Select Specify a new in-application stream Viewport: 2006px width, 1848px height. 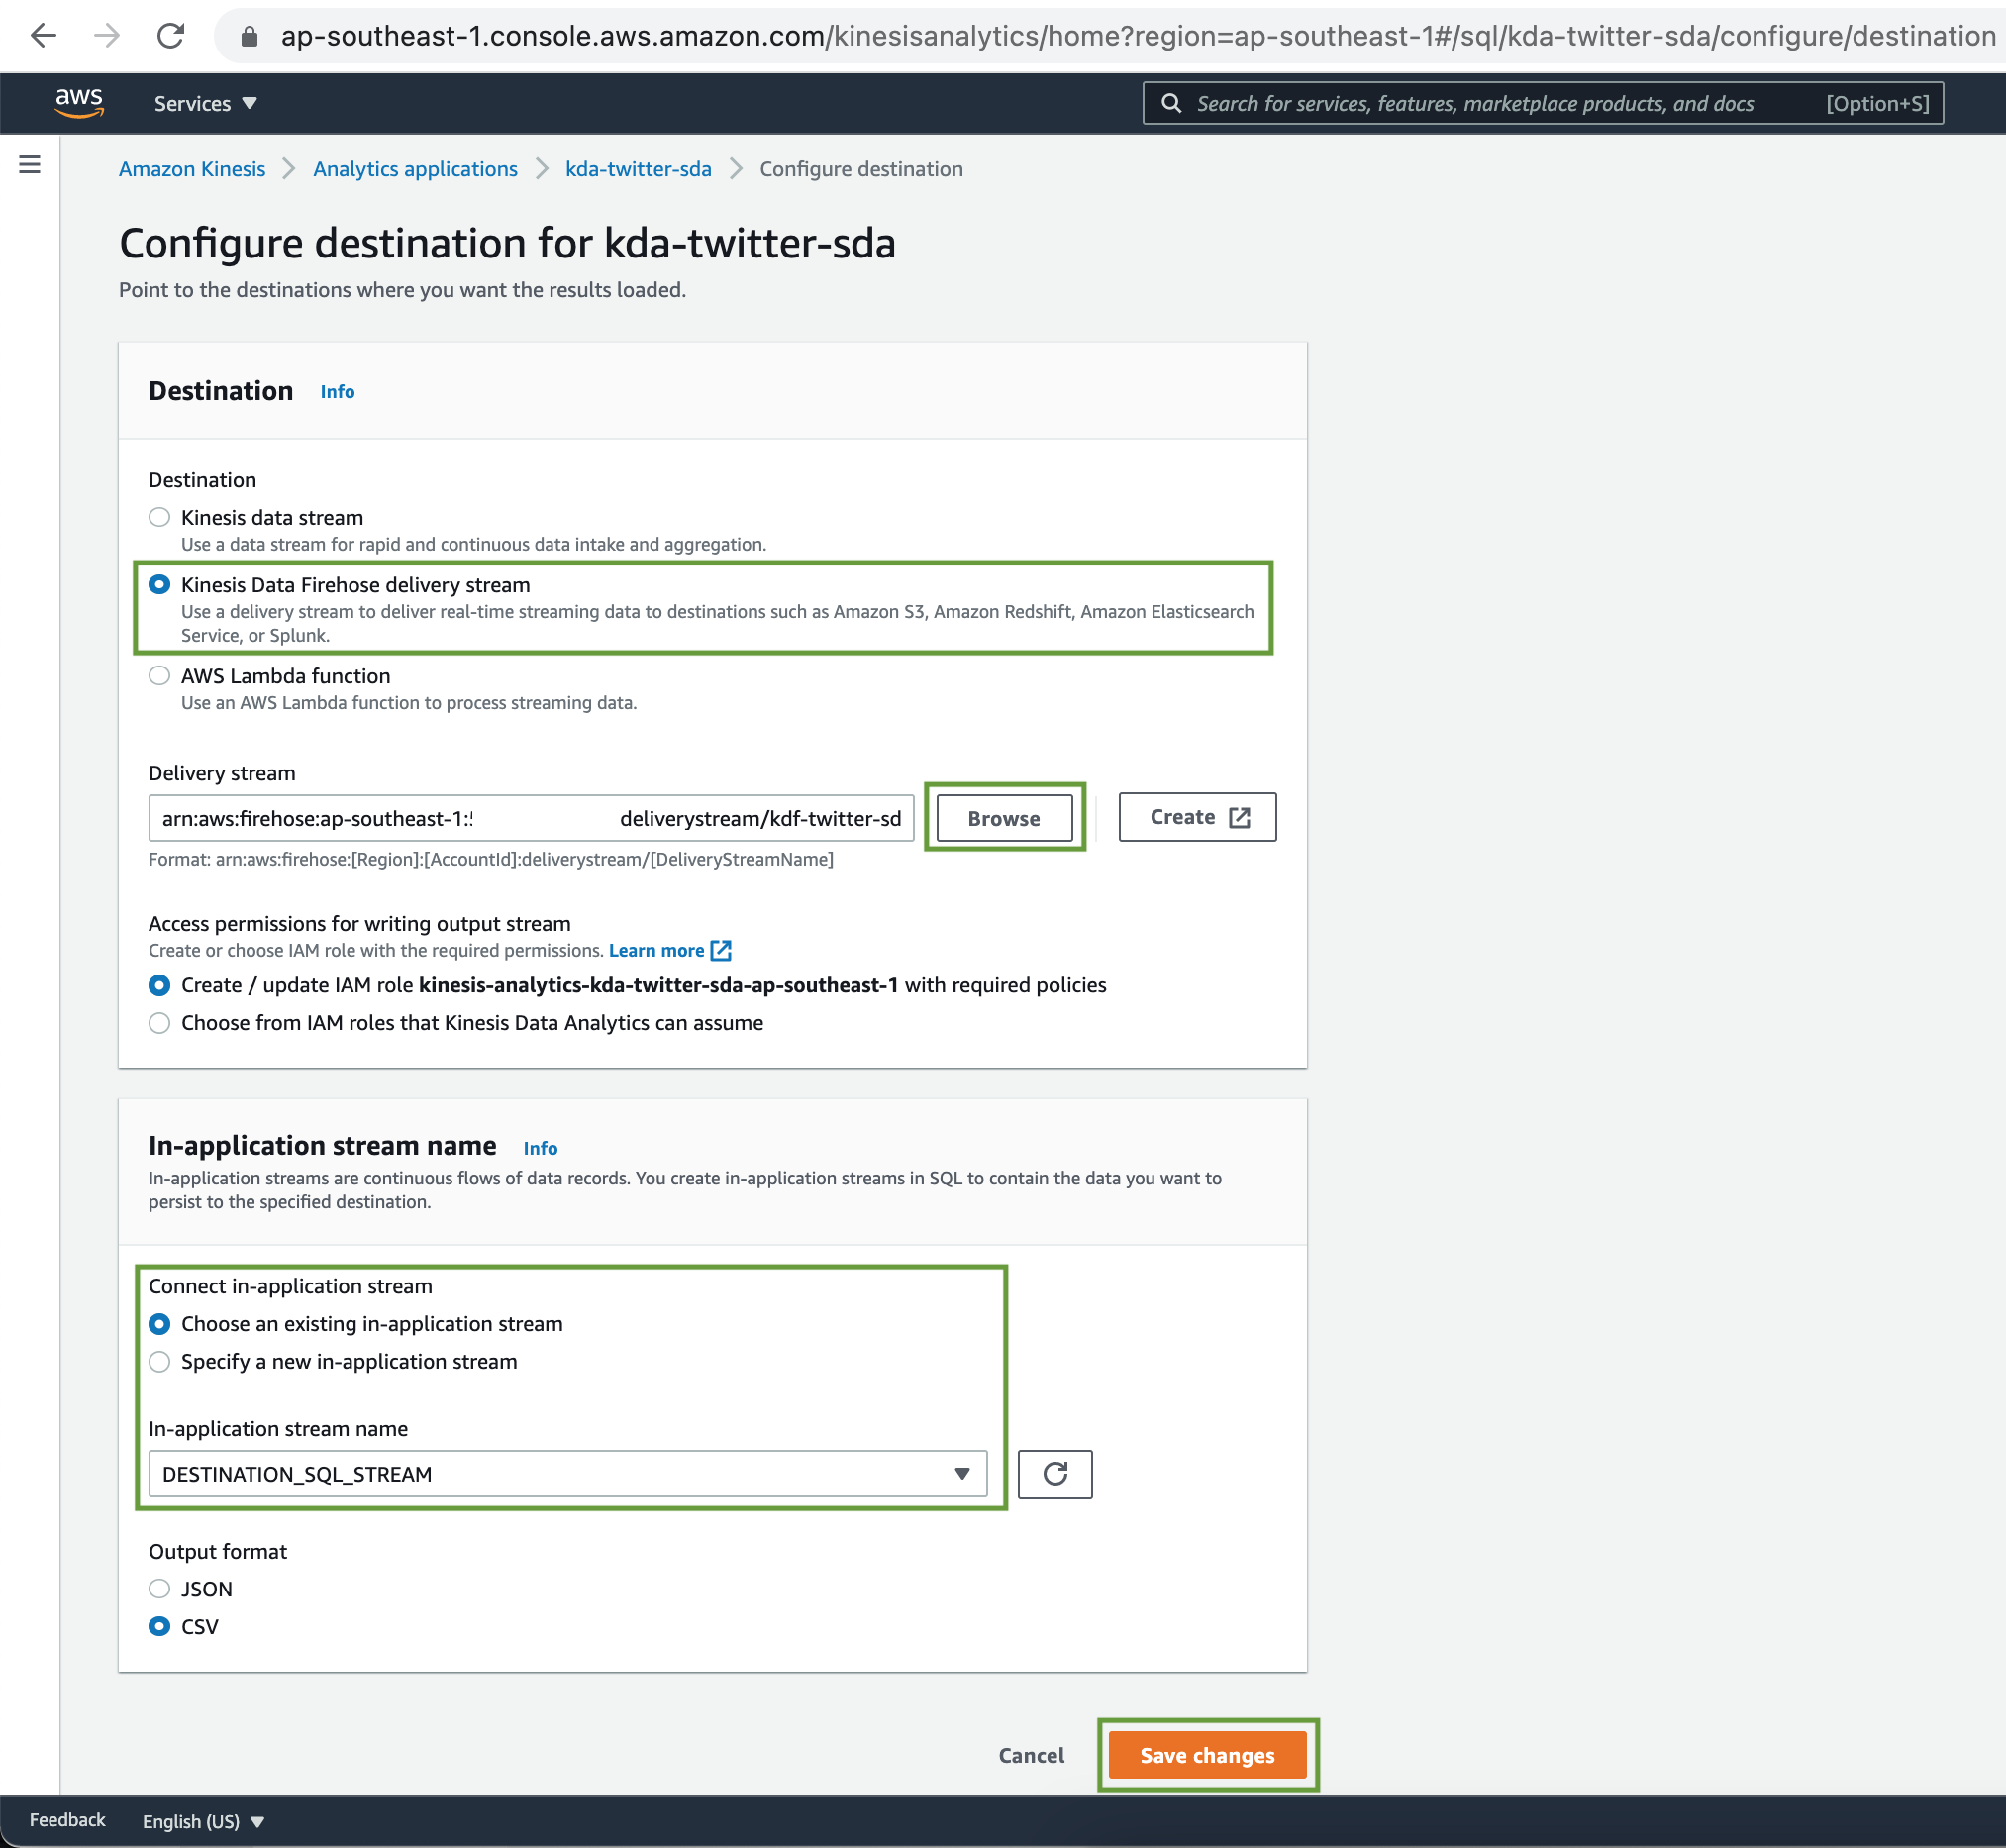point(159,1361)
